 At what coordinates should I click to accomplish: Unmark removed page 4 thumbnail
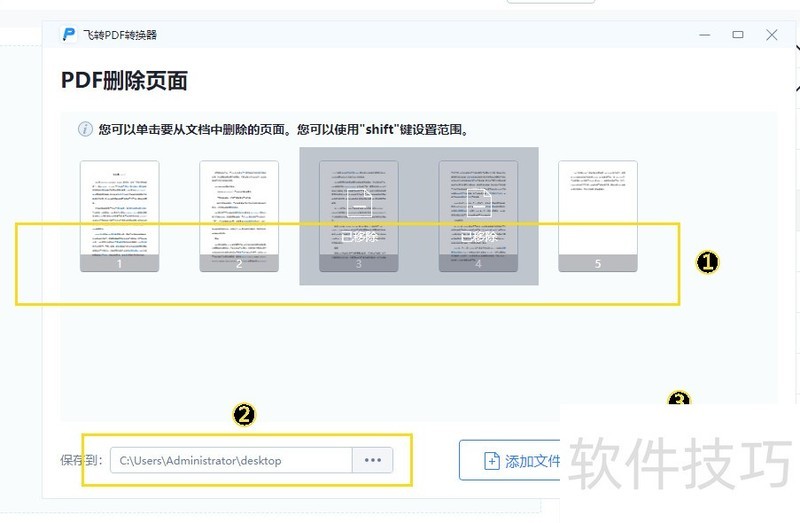point(478,216)
